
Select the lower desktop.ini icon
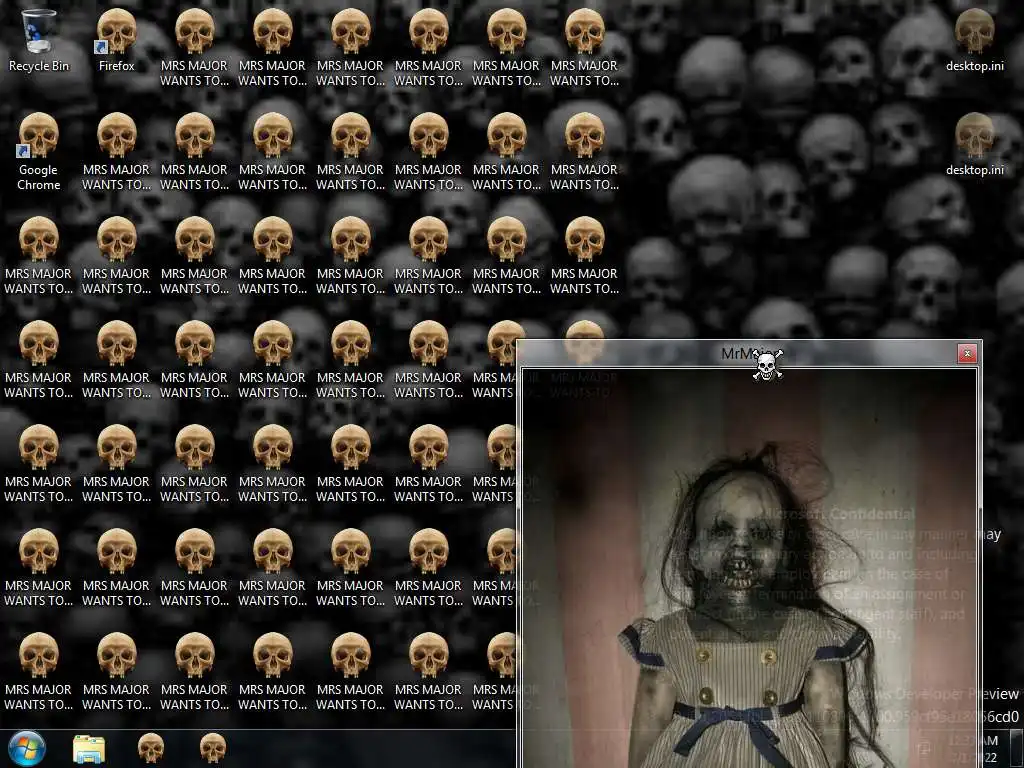coord(974,145)
